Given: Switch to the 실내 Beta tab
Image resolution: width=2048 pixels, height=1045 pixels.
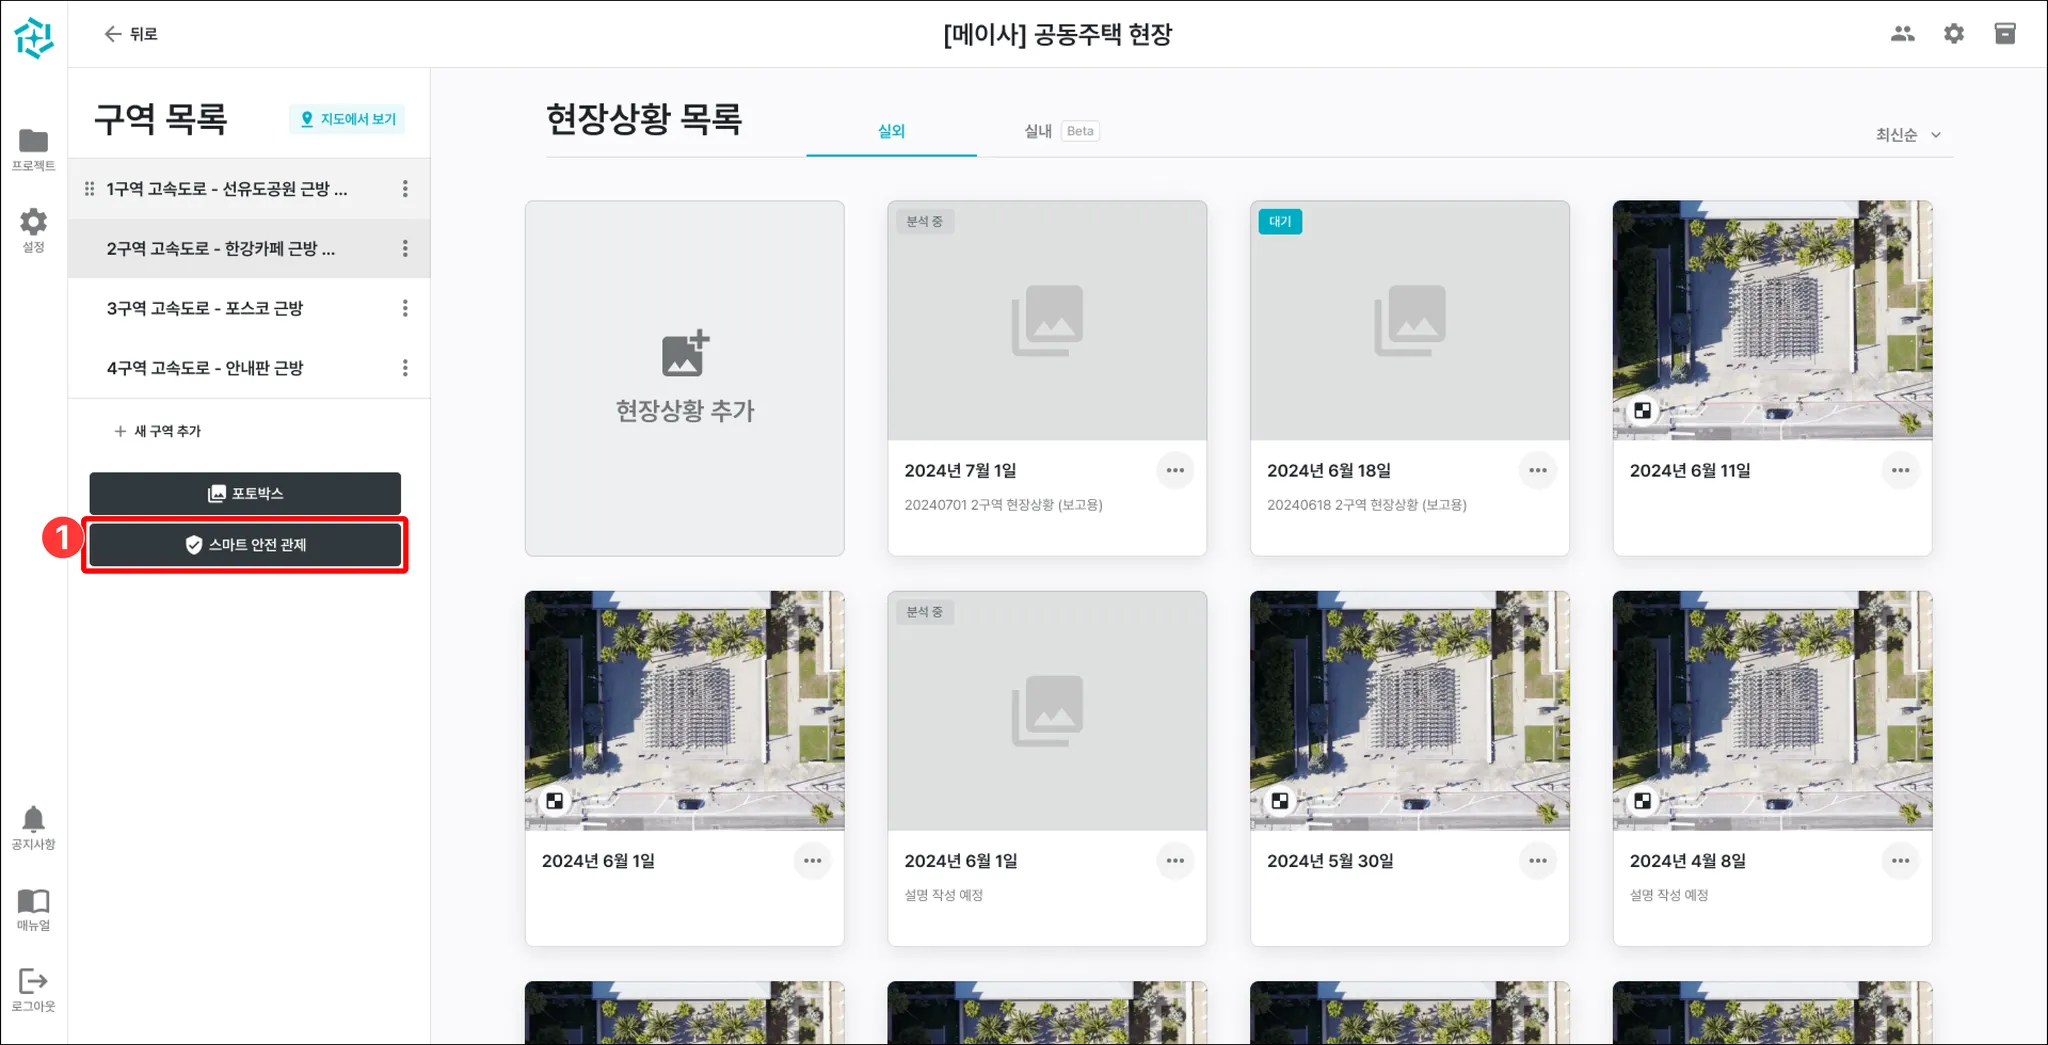Looking at the screenshot, I should click(x=1060, y=131).
